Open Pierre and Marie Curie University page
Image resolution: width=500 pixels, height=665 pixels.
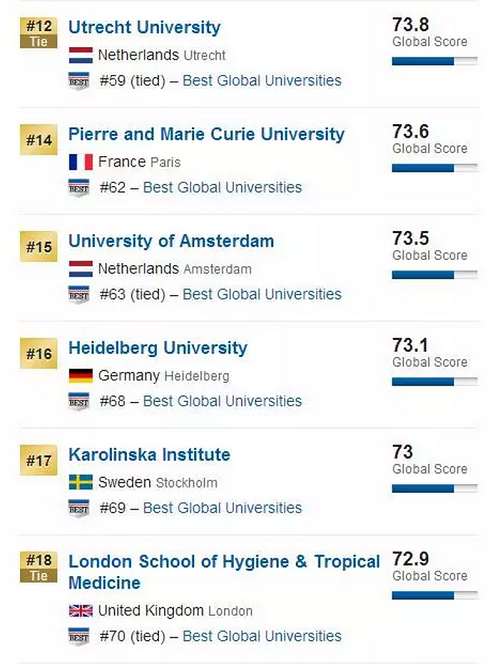207,134
